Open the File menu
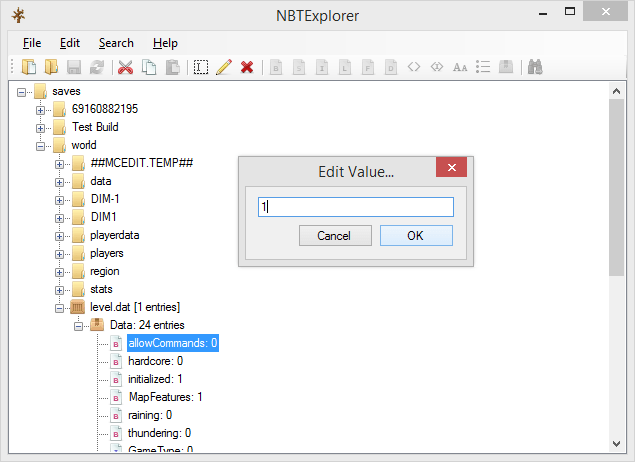 [x=32, y=43]
